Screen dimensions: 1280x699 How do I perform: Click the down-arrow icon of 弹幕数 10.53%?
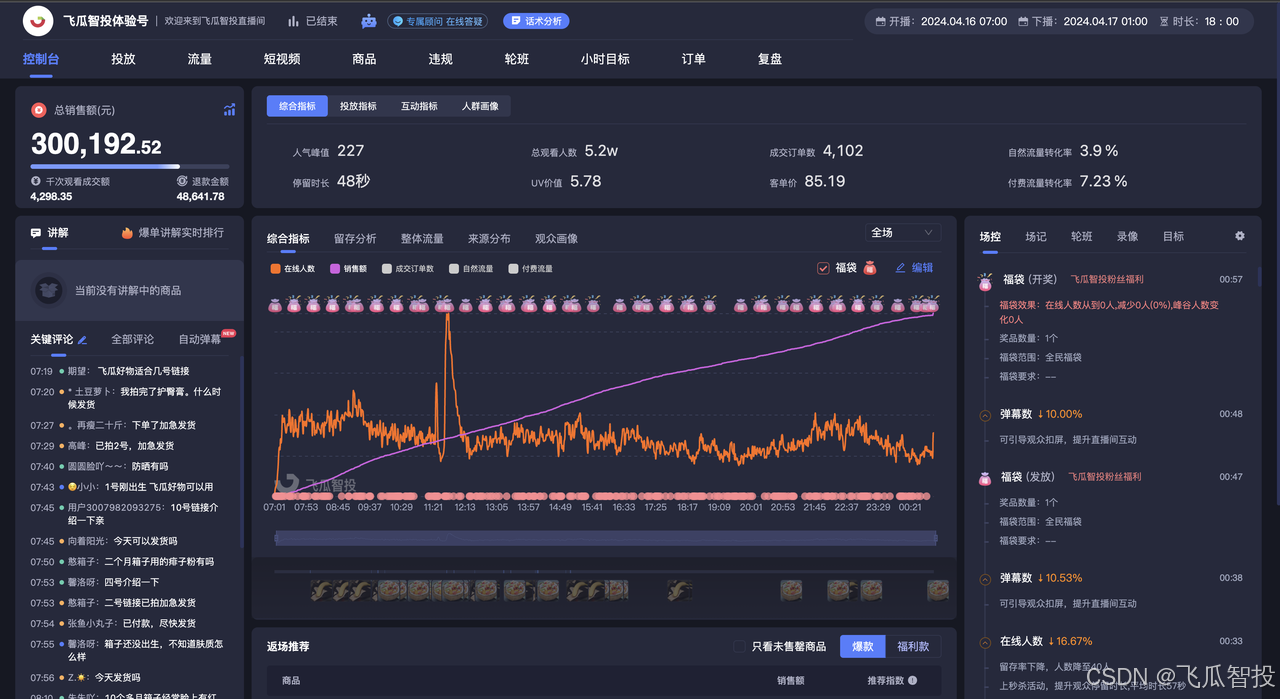(x=1041, y=578)
